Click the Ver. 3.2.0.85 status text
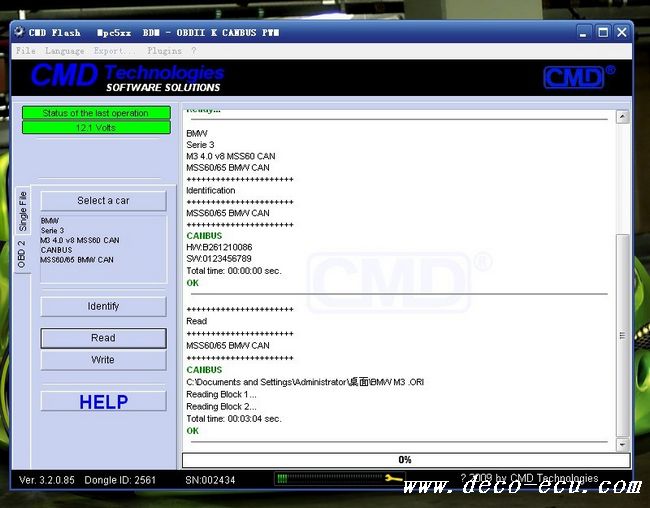The height and width of the screenshot is (508, 650). 47,480
